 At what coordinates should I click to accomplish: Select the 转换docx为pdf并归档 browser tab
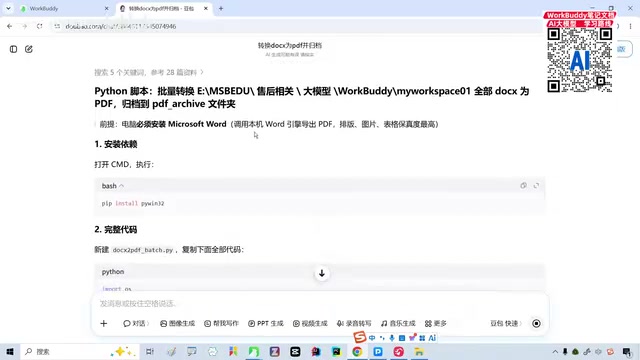click(x=161, y=9)
